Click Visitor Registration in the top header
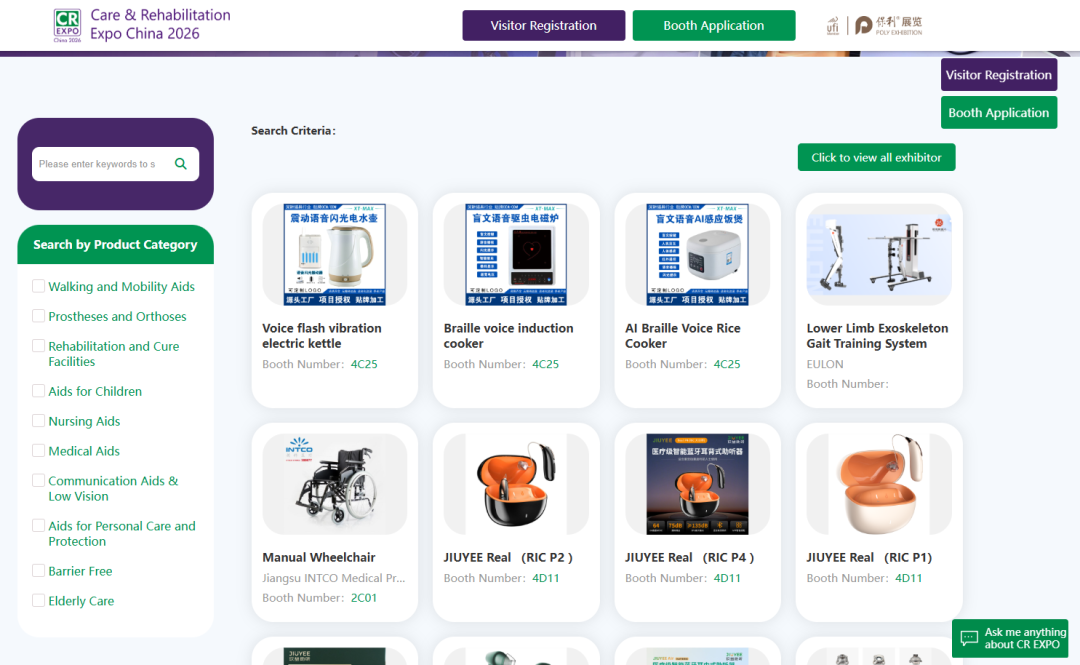This screenshot has height=665, width=1080. click(x=543, y=26)
